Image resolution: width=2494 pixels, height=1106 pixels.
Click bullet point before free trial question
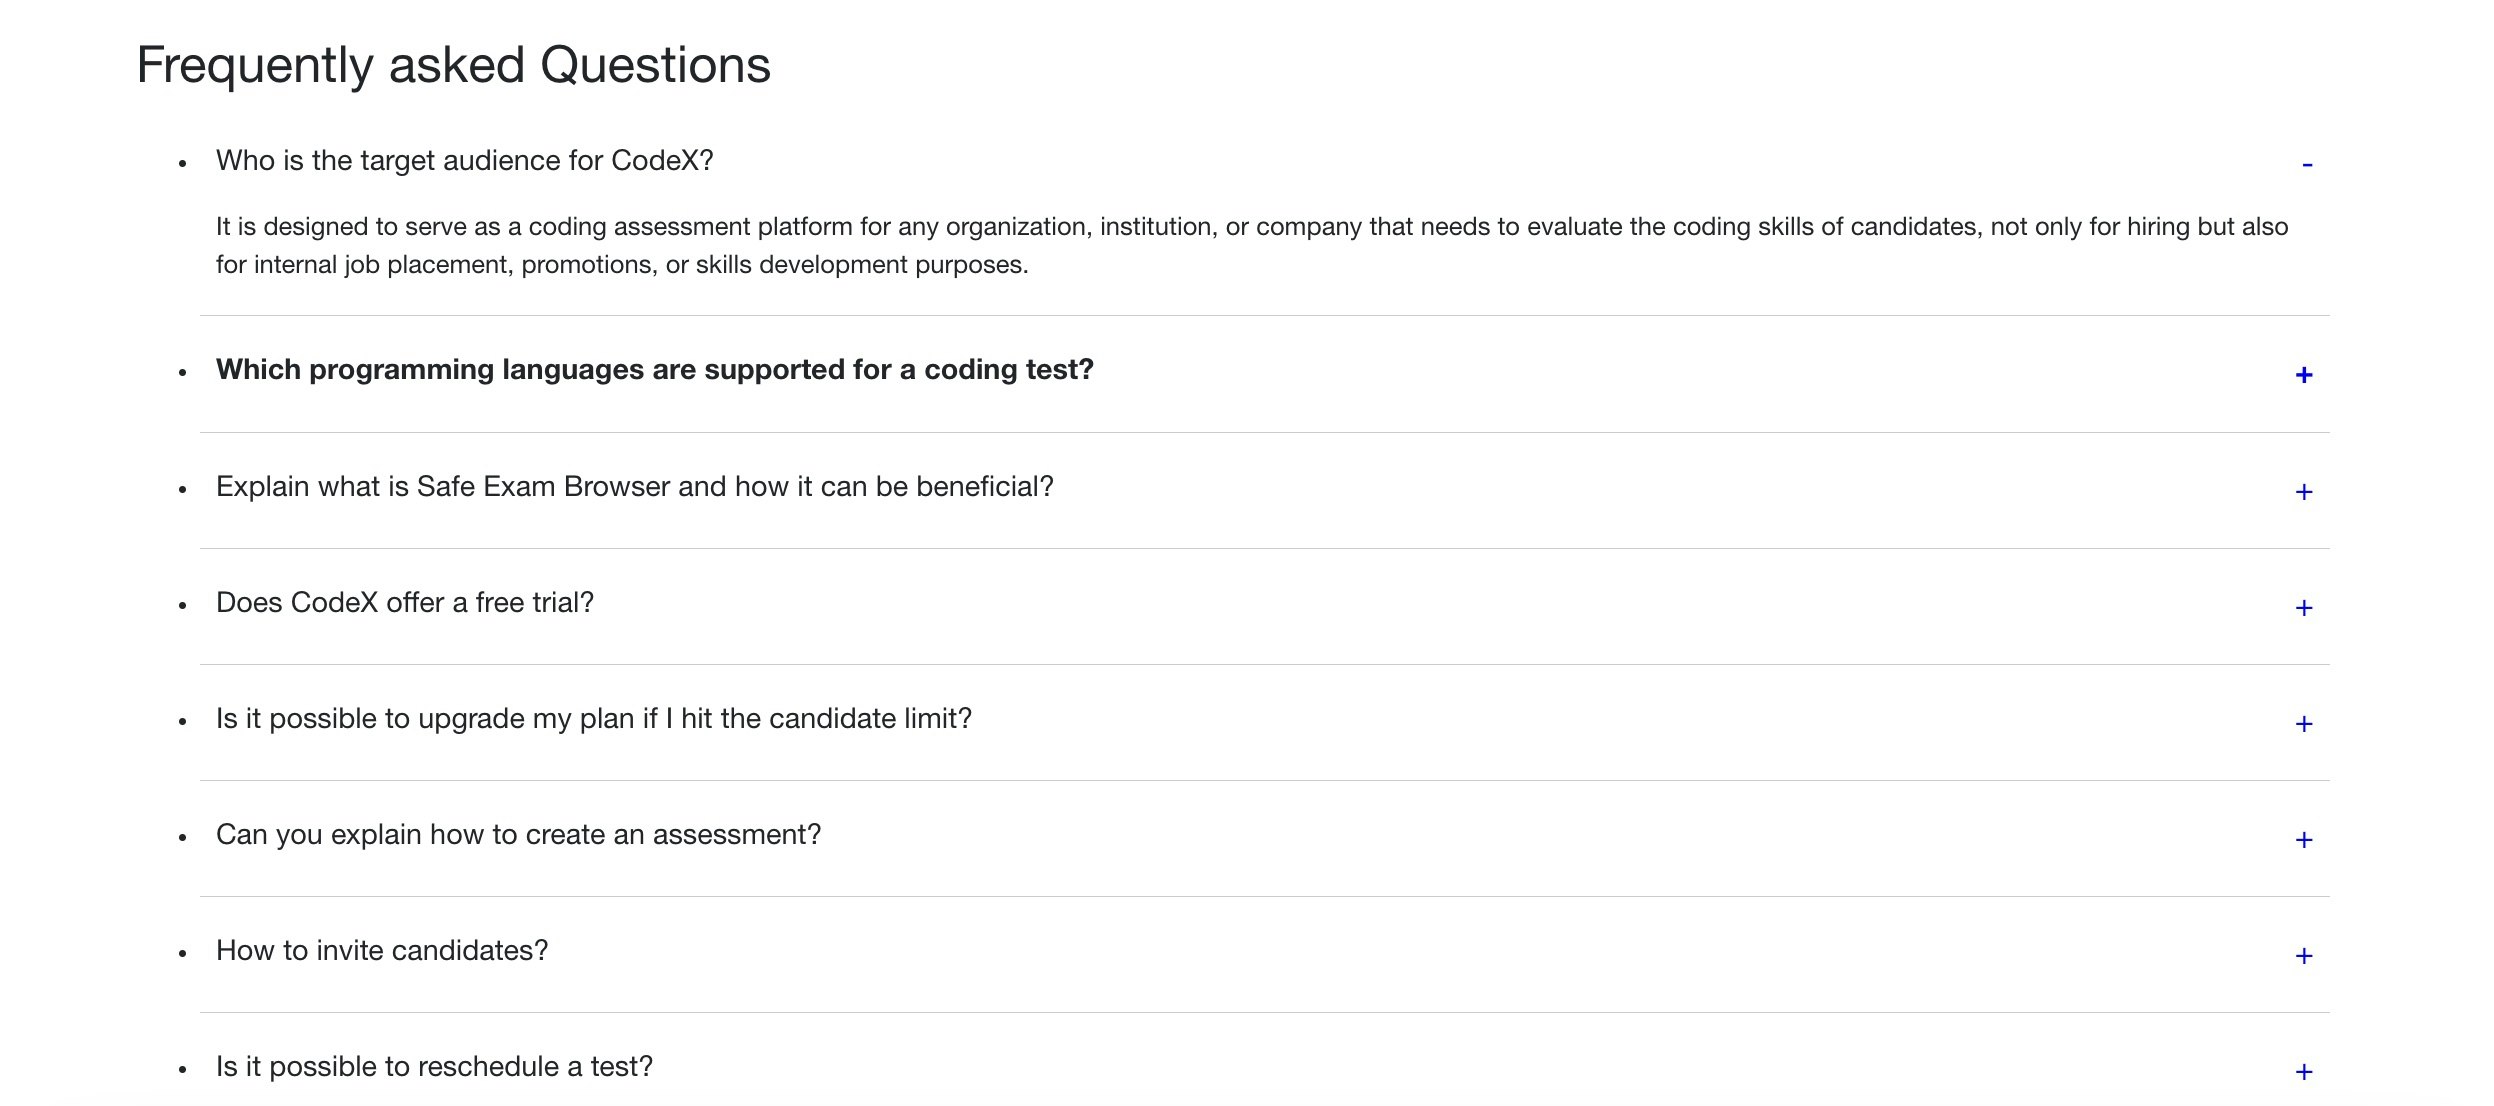(182, 606)
